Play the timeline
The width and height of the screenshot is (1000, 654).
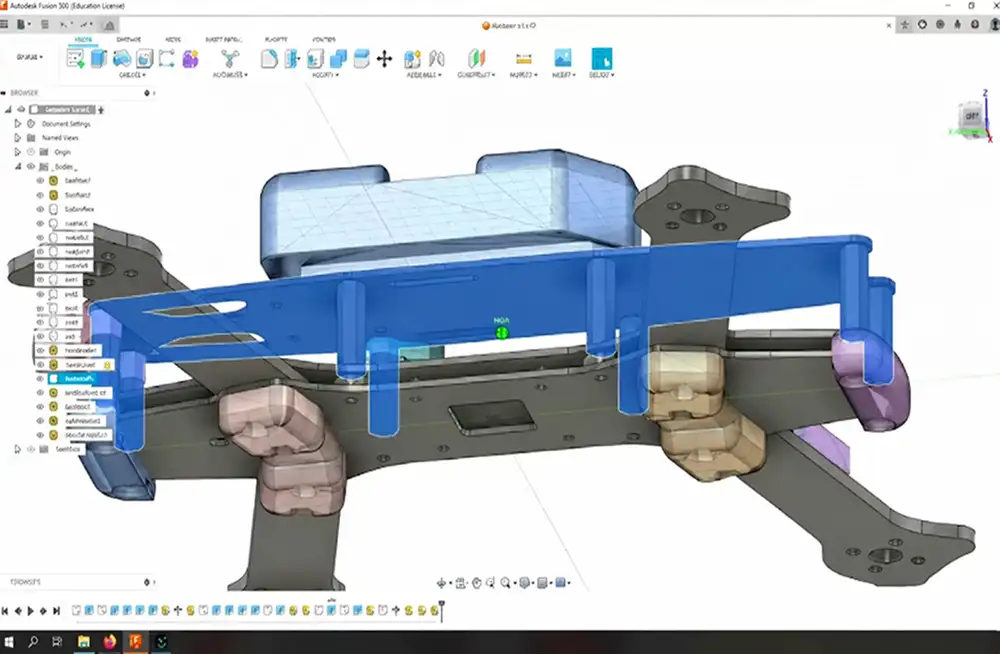pyautogui.click(x=31, y=611)
